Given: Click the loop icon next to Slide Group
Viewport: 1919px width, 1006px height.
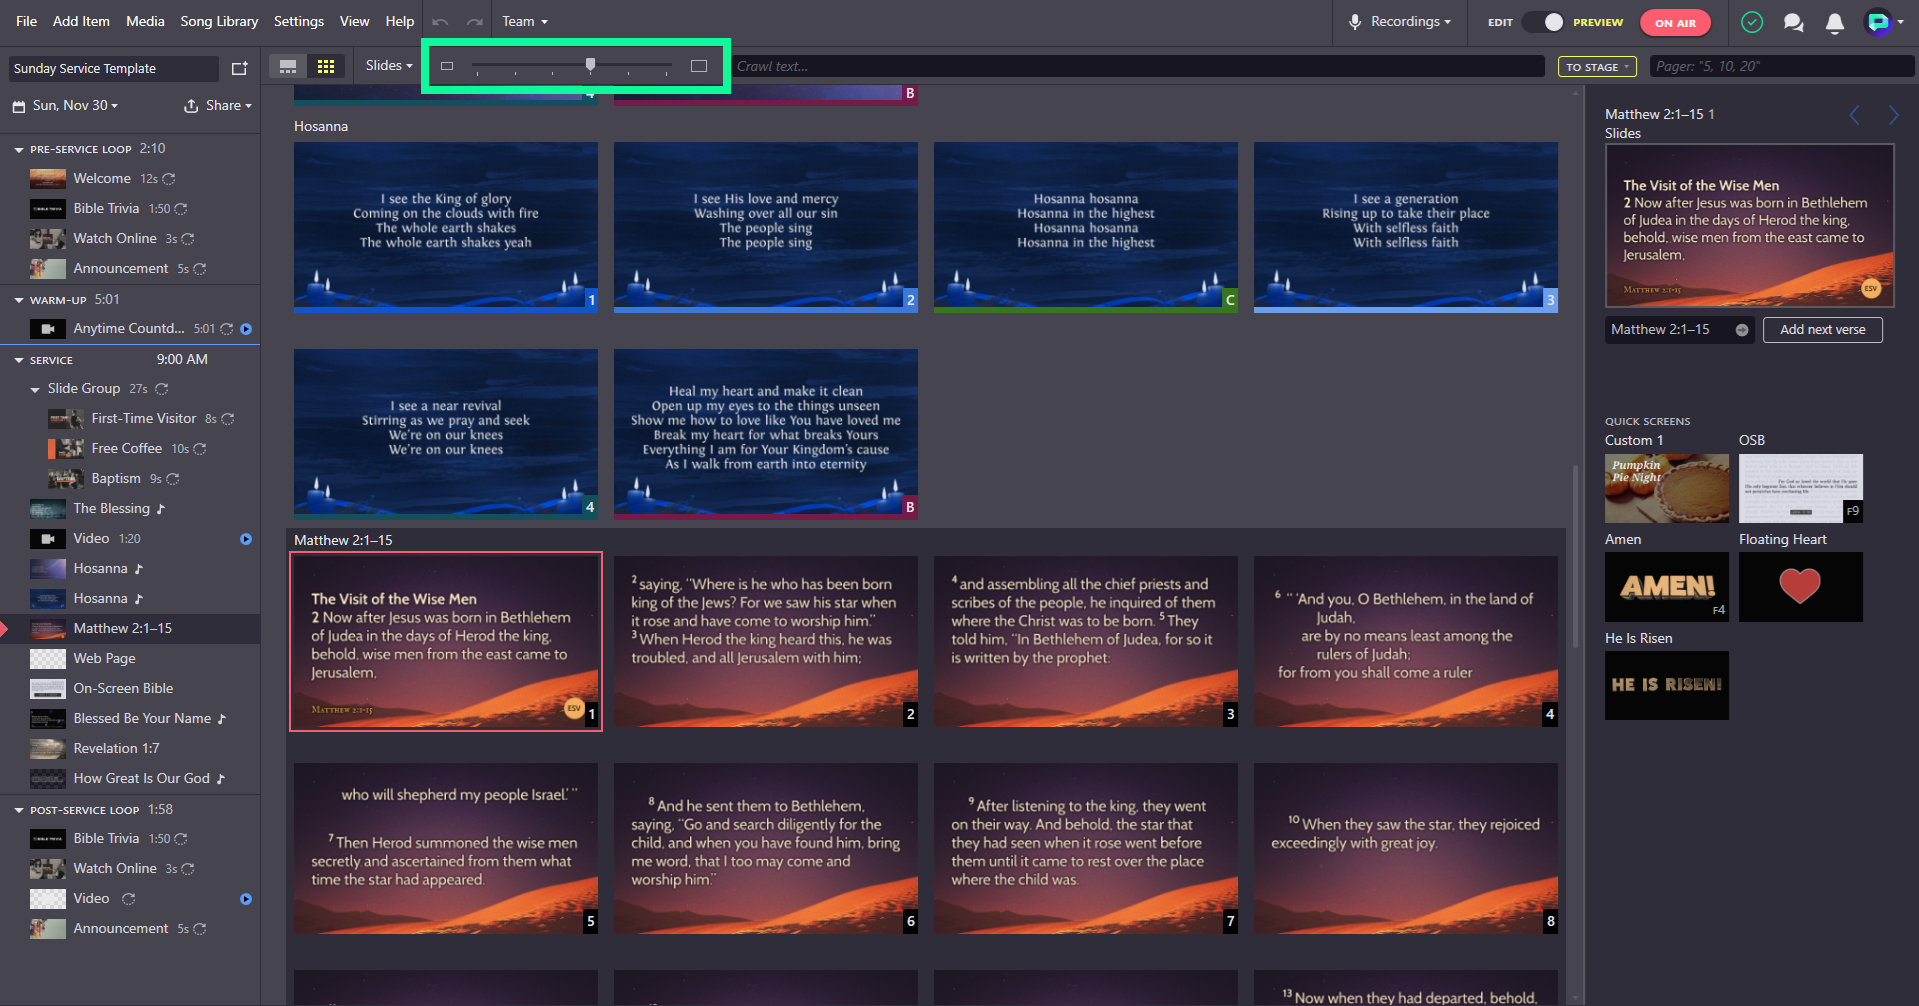Looking at the screenshot, I should pos(161,389).
